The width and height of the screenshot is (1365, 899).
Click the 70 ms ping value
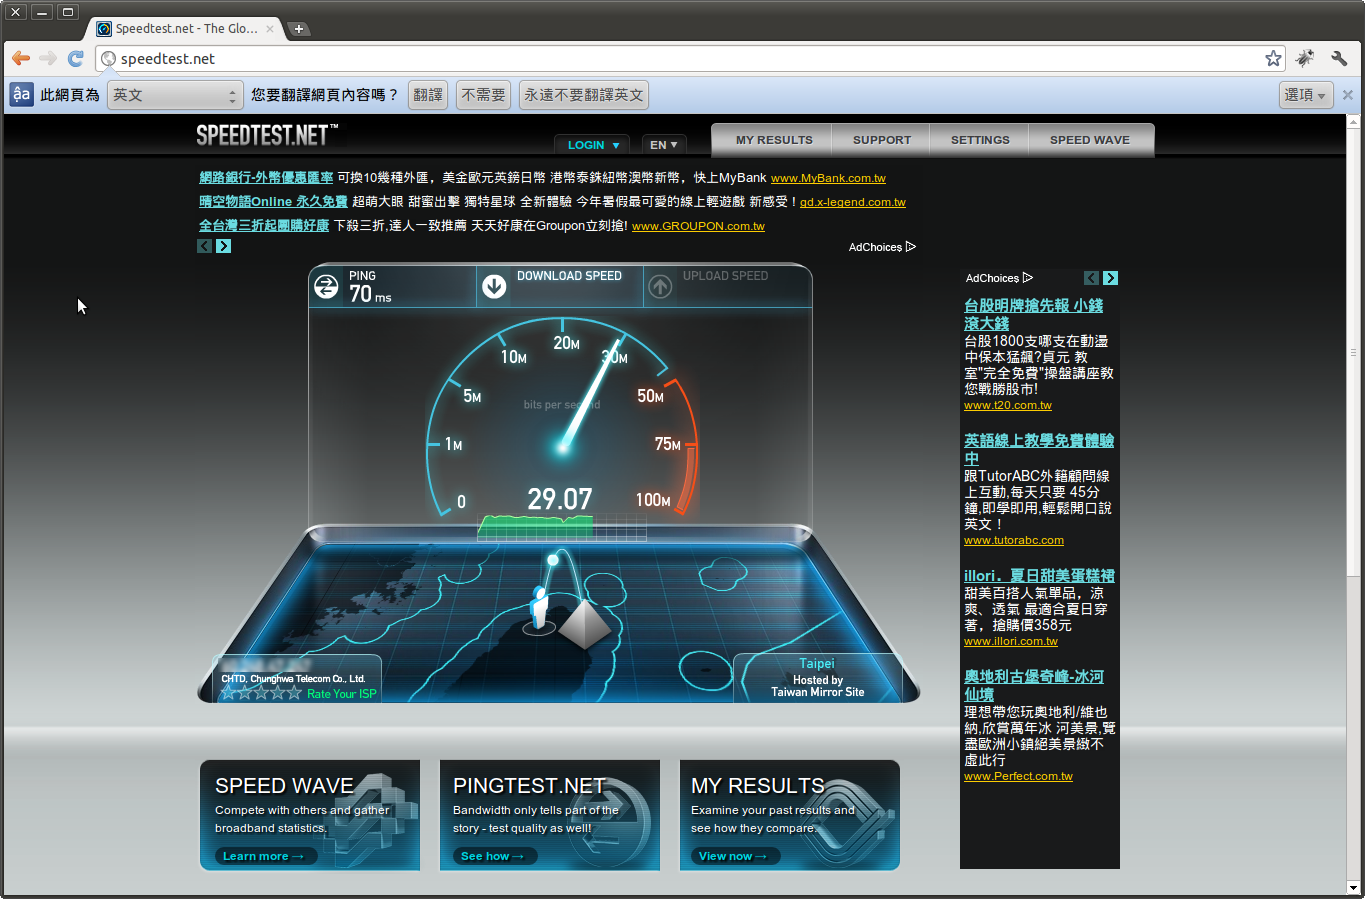(x=370, y=294)
